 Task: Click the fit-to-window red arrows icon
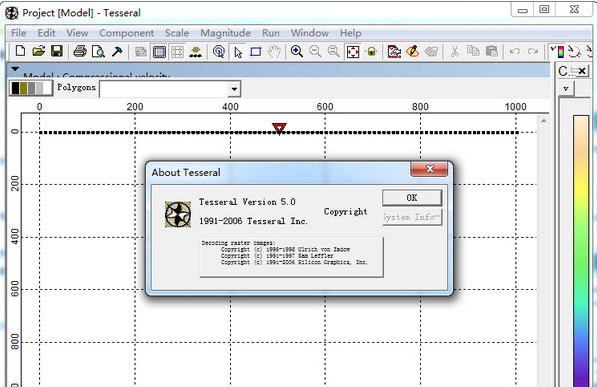pos(353,52)
